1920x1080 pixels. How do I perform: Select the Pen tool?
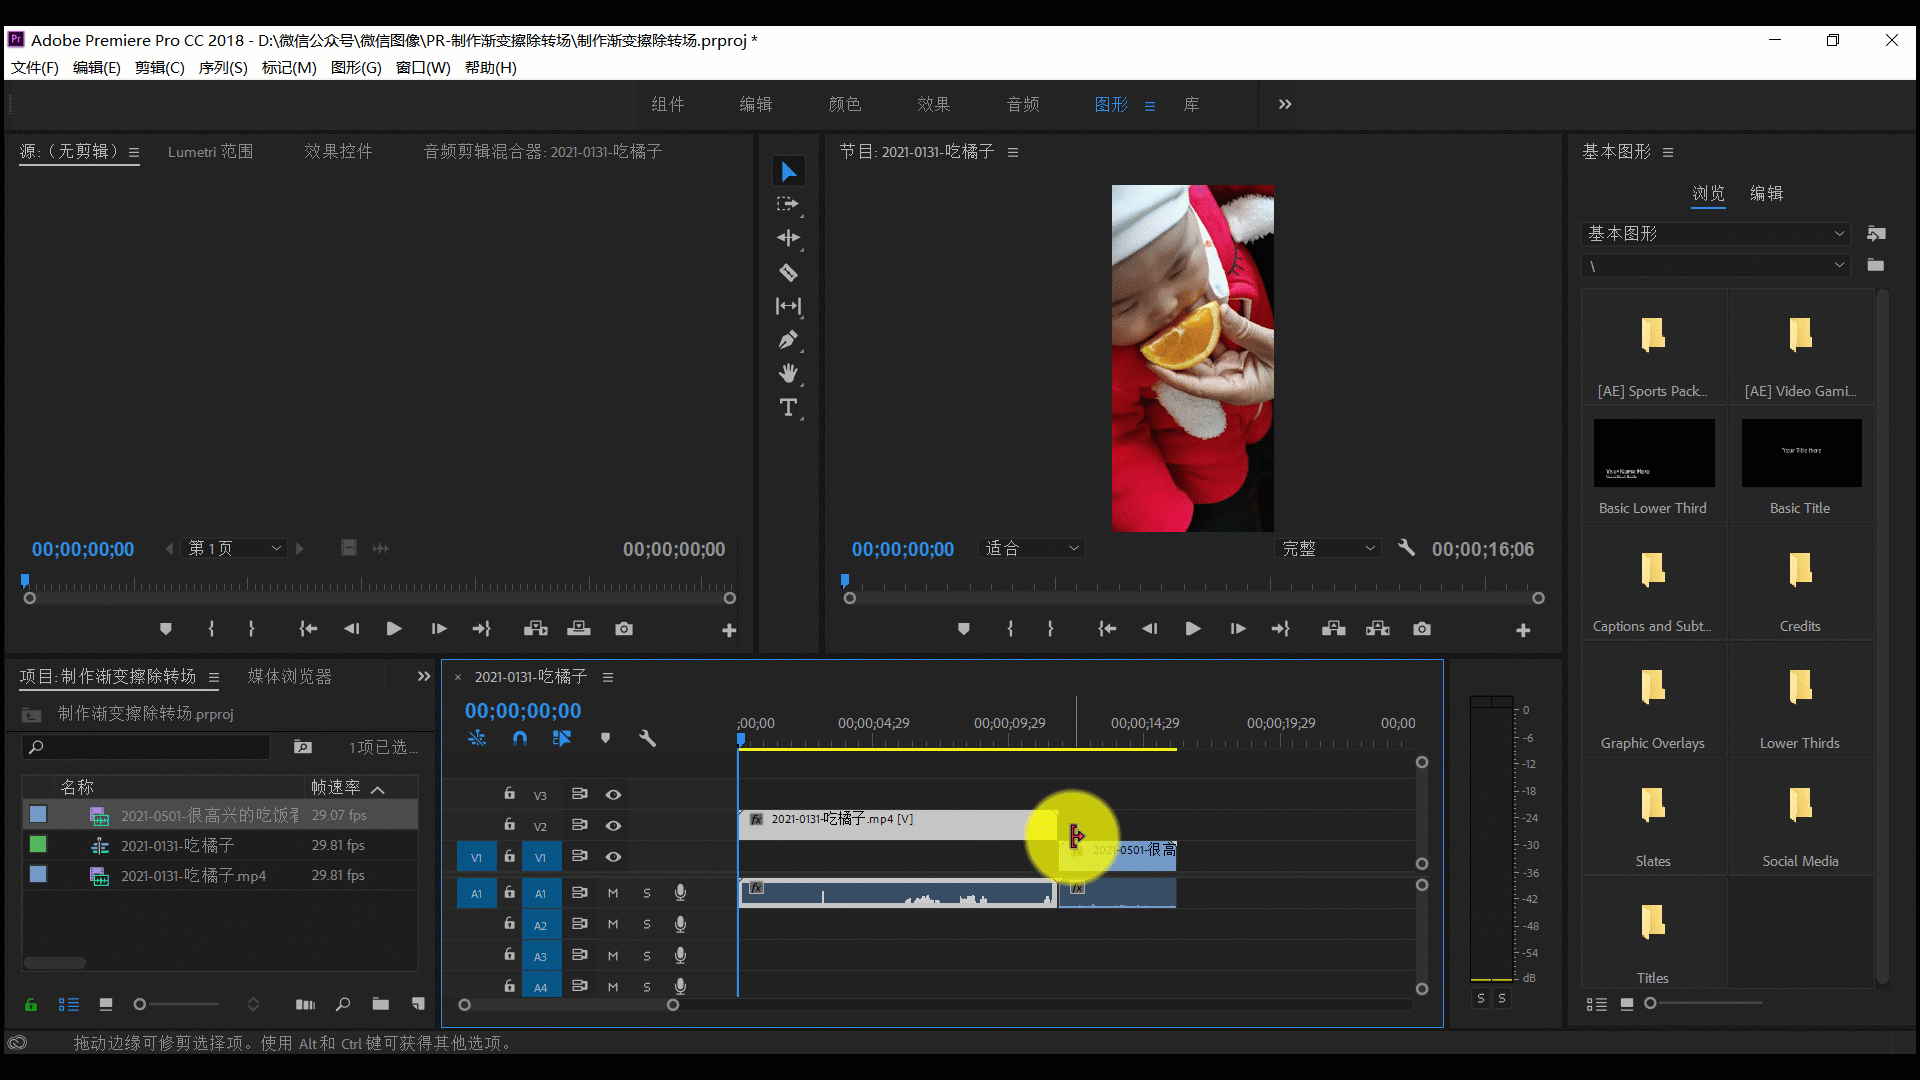[788, 340]
